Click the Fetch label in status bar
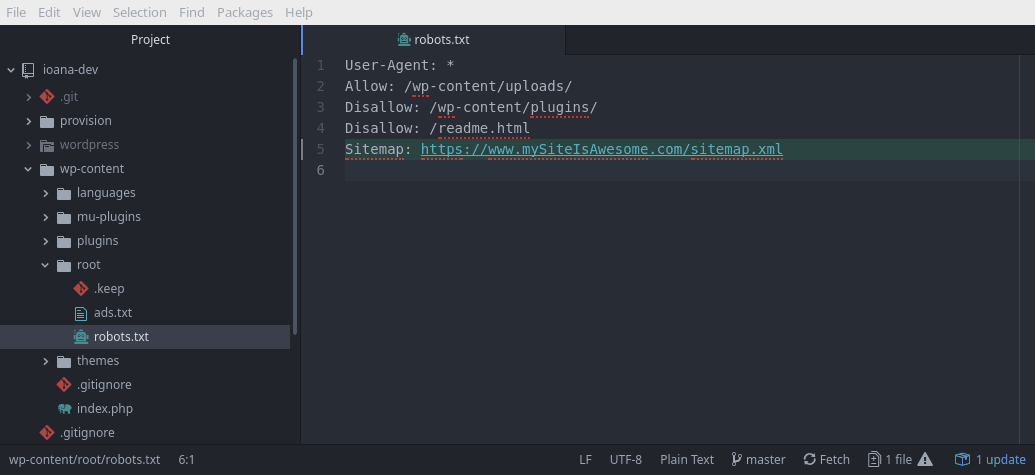Screen dimensions: 1035x475 tap(835, 459)
